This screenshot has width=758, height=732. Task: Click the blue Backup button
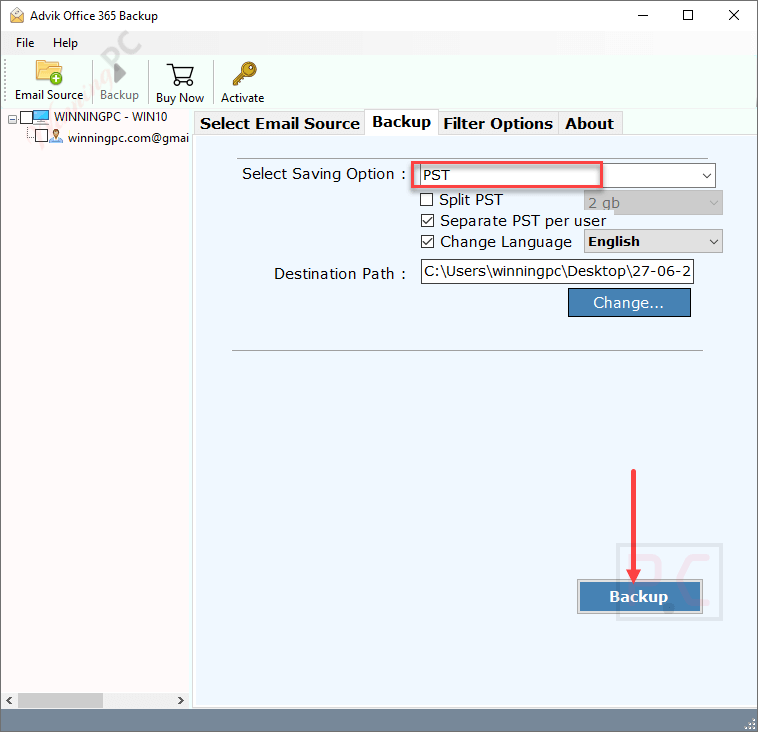(639, 597)
